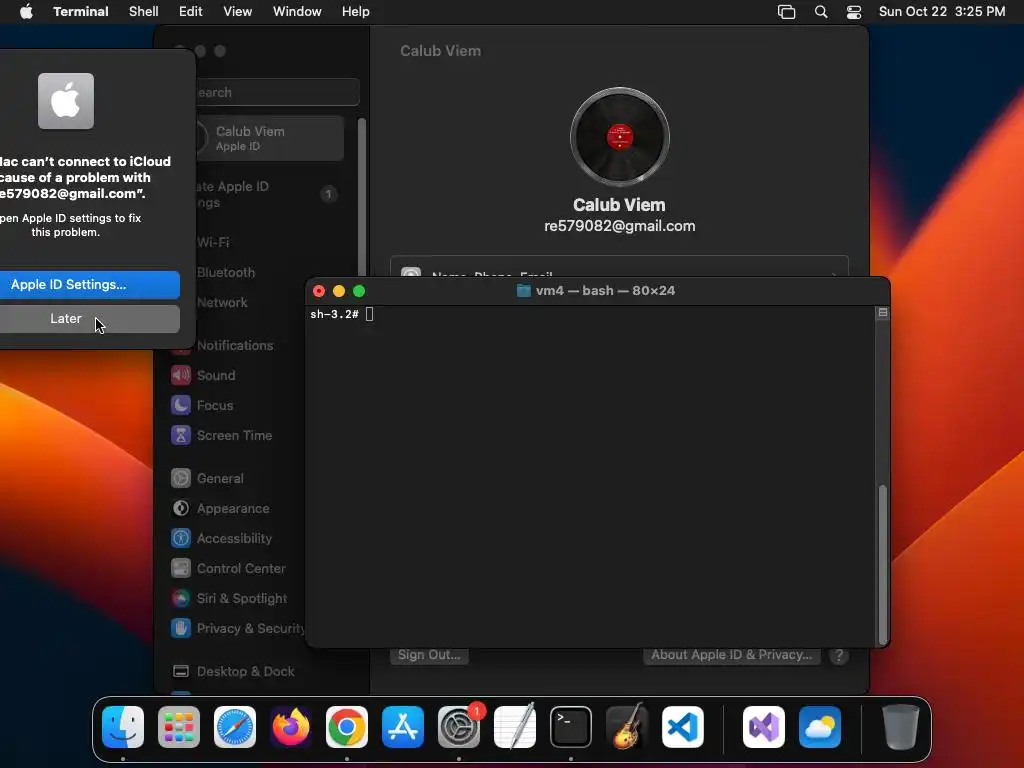Viewport: 1024px width, 768px height.
Task: Open the Window menu
Action: pos(297,12)
